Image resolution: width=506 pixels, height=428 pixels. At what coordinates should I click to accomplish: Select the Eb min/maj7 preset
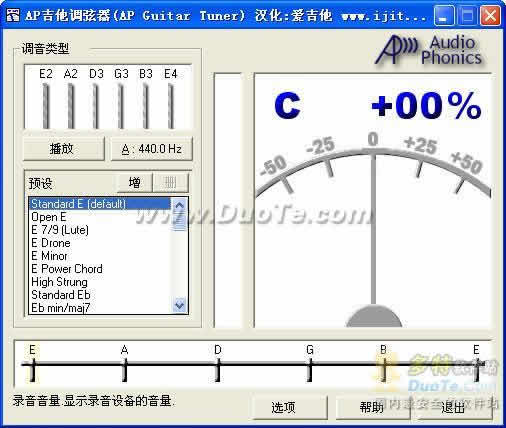coord(100,307)
